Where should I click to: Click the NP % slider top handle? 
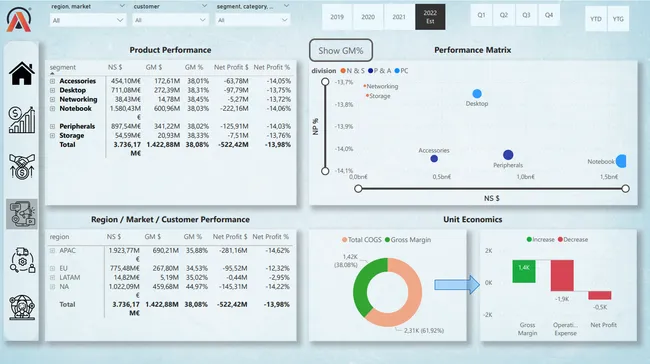[325, 82]
